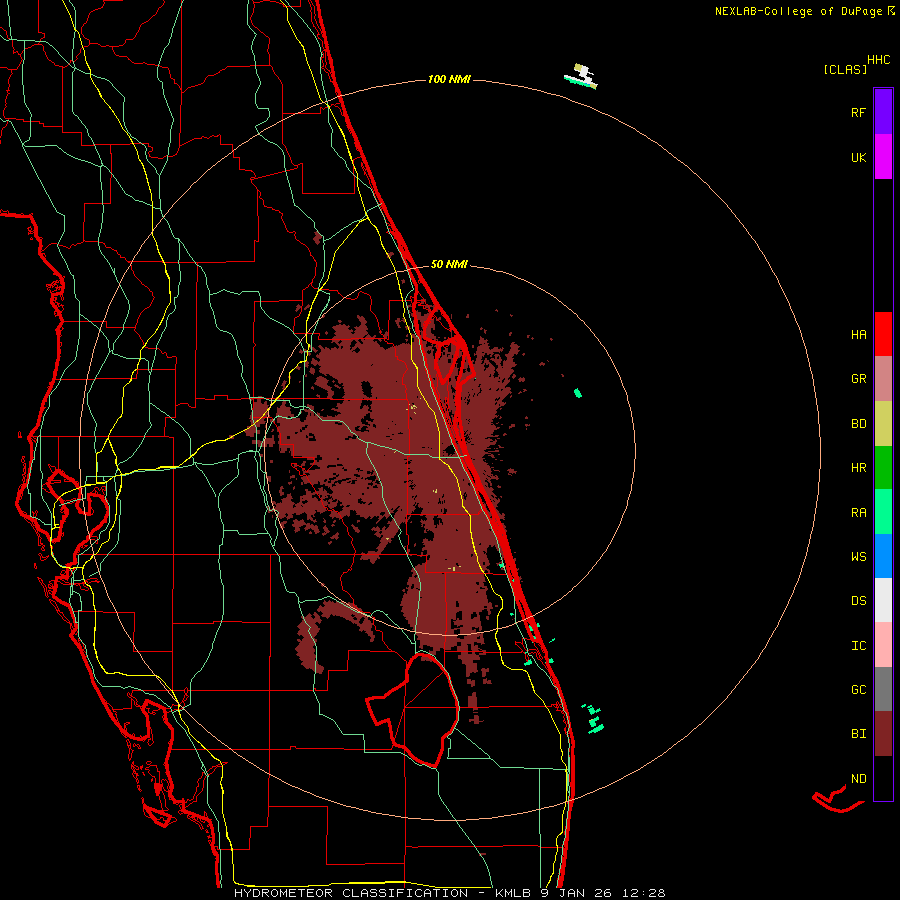The height and width of the screenshot is (900, 900).
Task: Click the "IC" legend label
Action: (858, 646)
